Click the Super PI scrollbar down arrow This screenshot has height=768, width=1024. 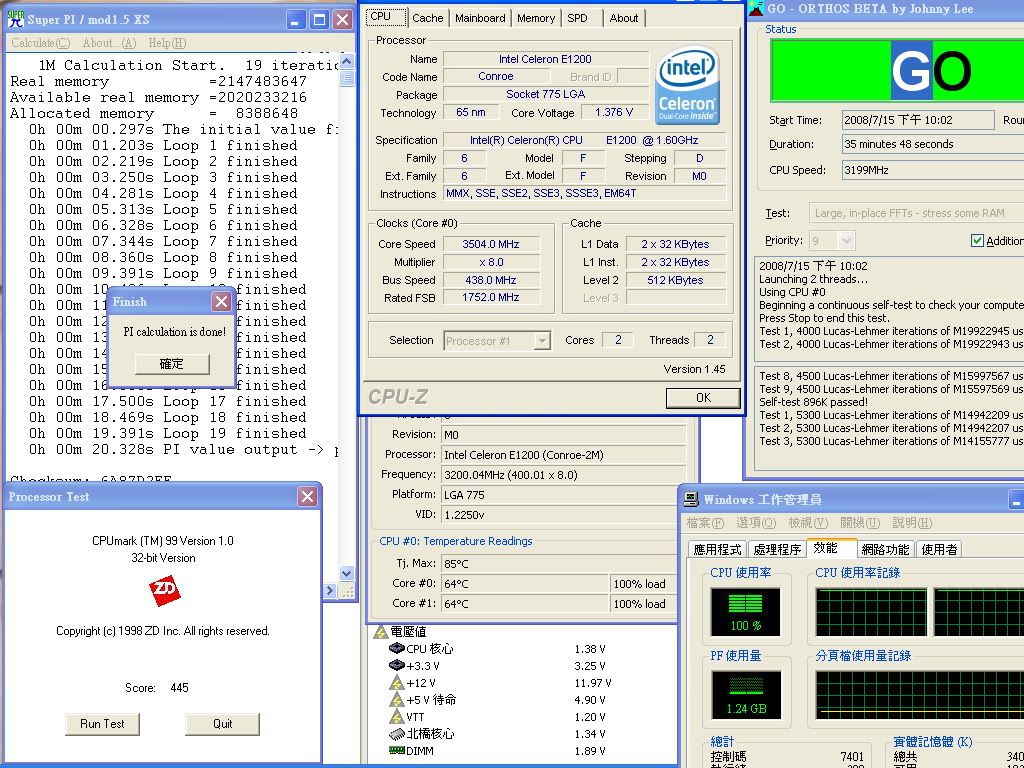point(347,573)
